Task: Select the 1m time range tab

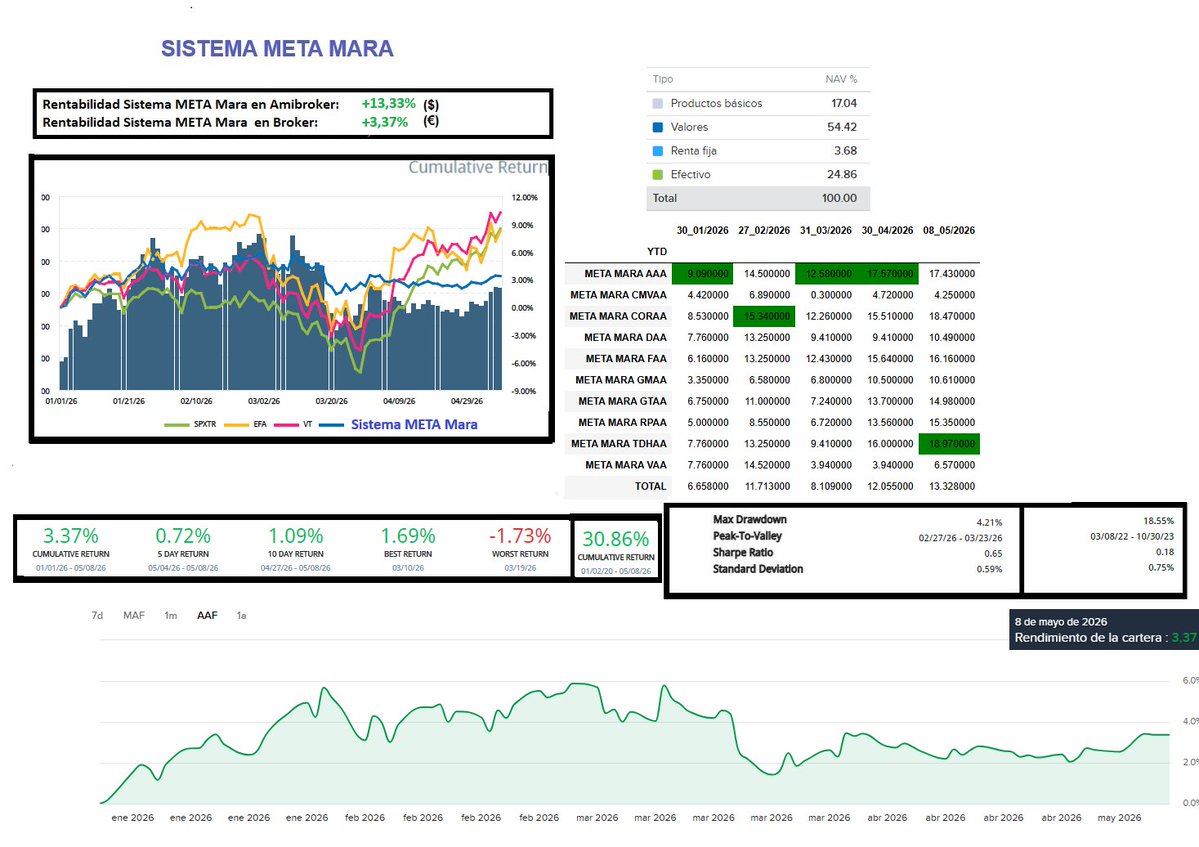Action: click(x=171, y=615)
